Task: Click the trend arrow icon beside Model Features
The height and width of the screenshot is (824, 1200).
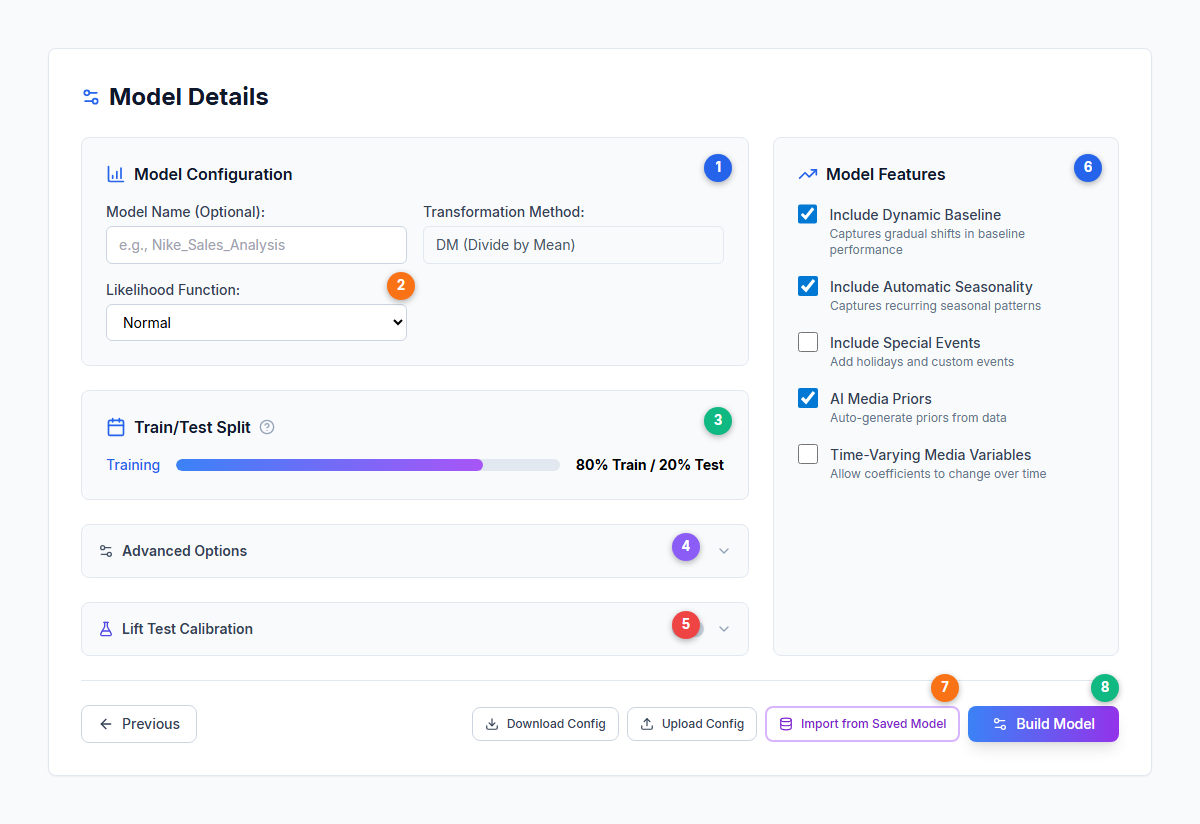Action: pyautogui.click(x=808, y=174)
